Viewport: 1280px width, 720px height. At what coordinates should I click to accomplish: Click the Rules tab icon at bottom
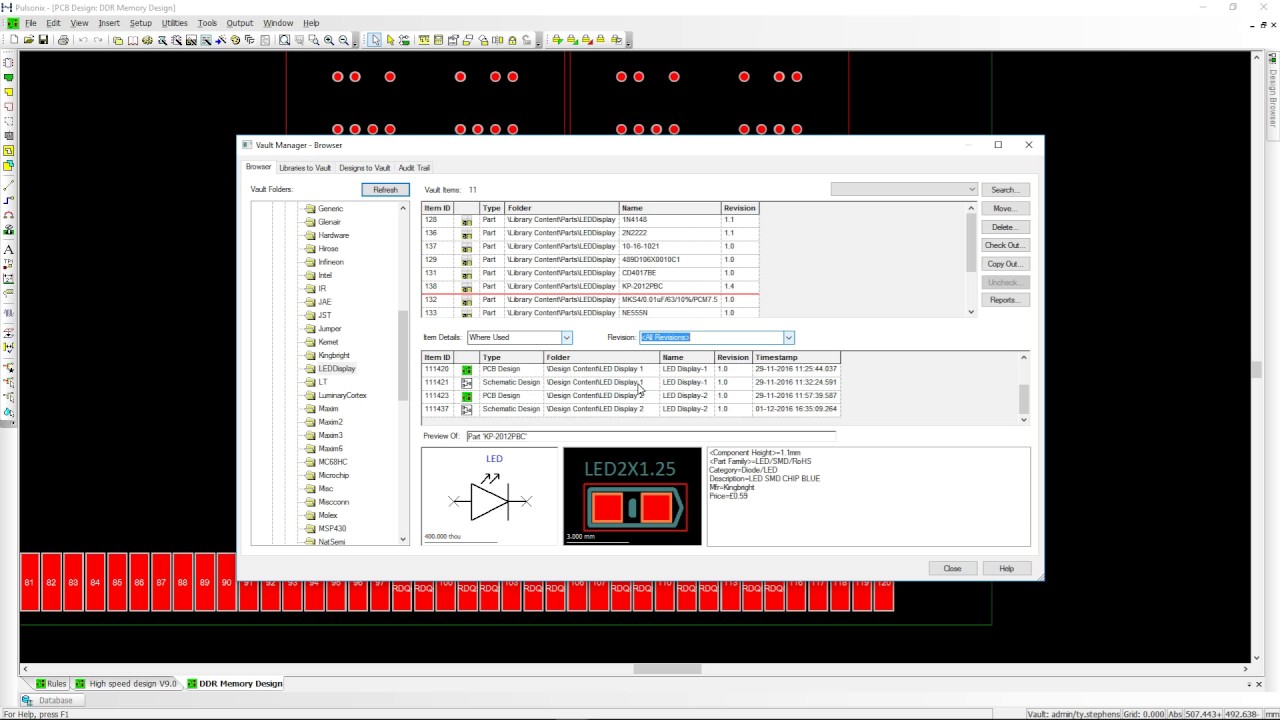pyautogui.click(x=41, y=684)
